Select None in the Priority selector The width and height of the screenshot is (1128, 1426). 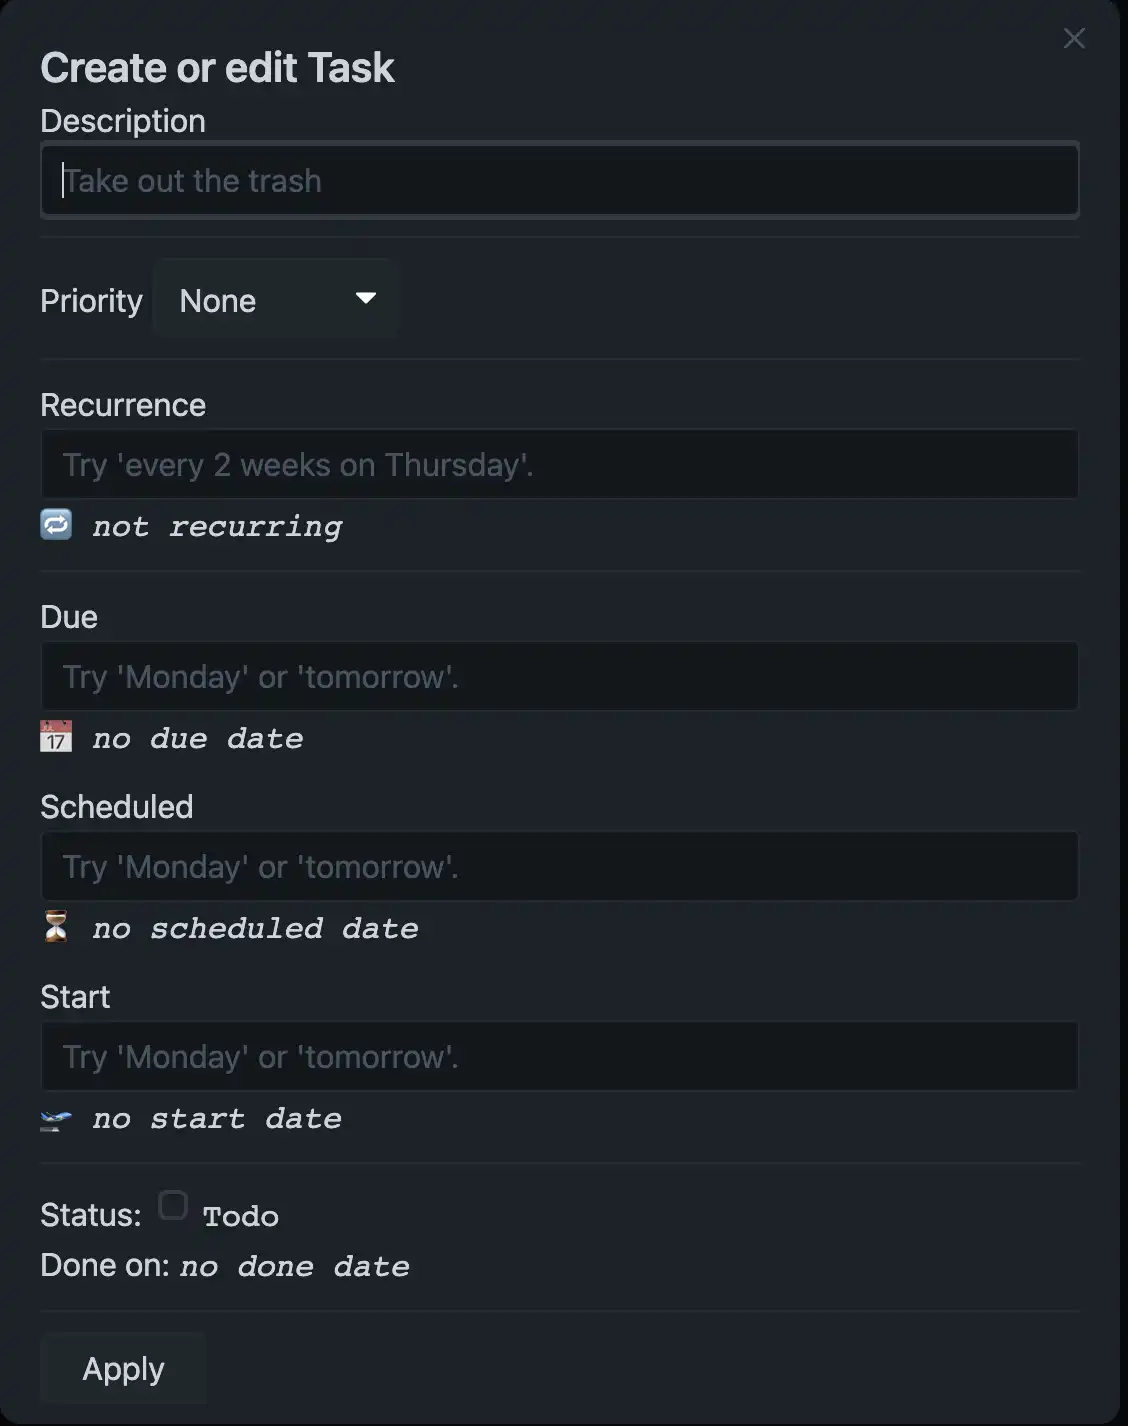[217, 299]
